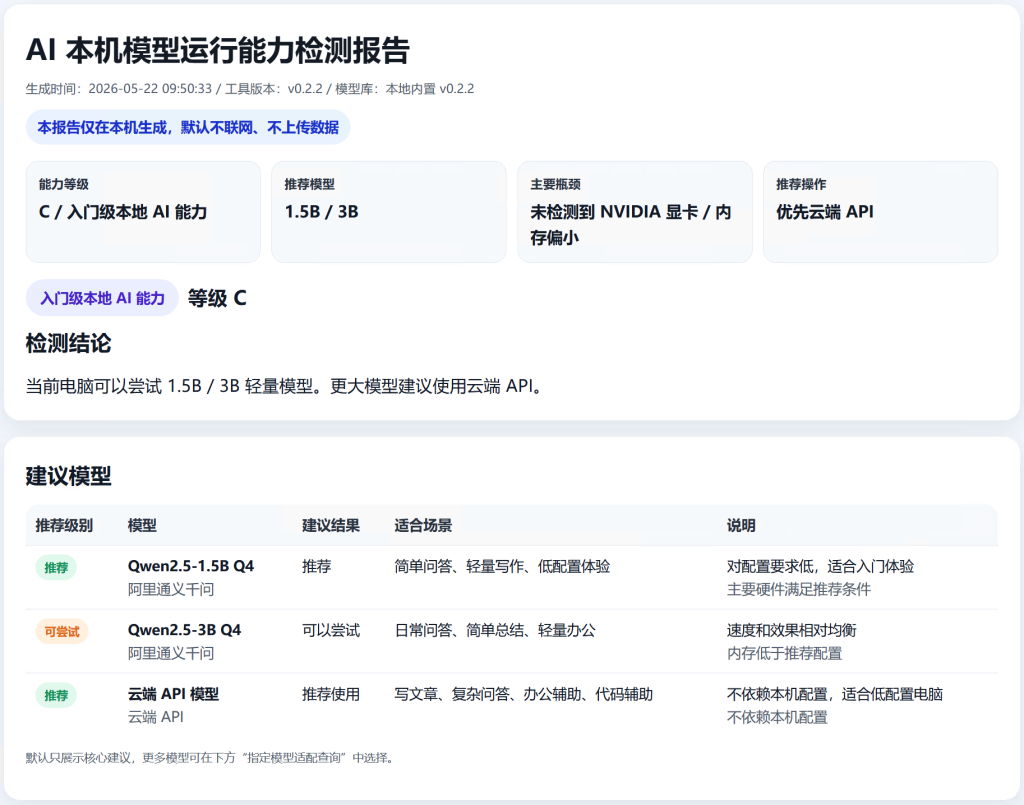Click the note 不依赖本机配置，适合低配置电脑
This screenshot has width=1024, height=805.
[835, 694]
